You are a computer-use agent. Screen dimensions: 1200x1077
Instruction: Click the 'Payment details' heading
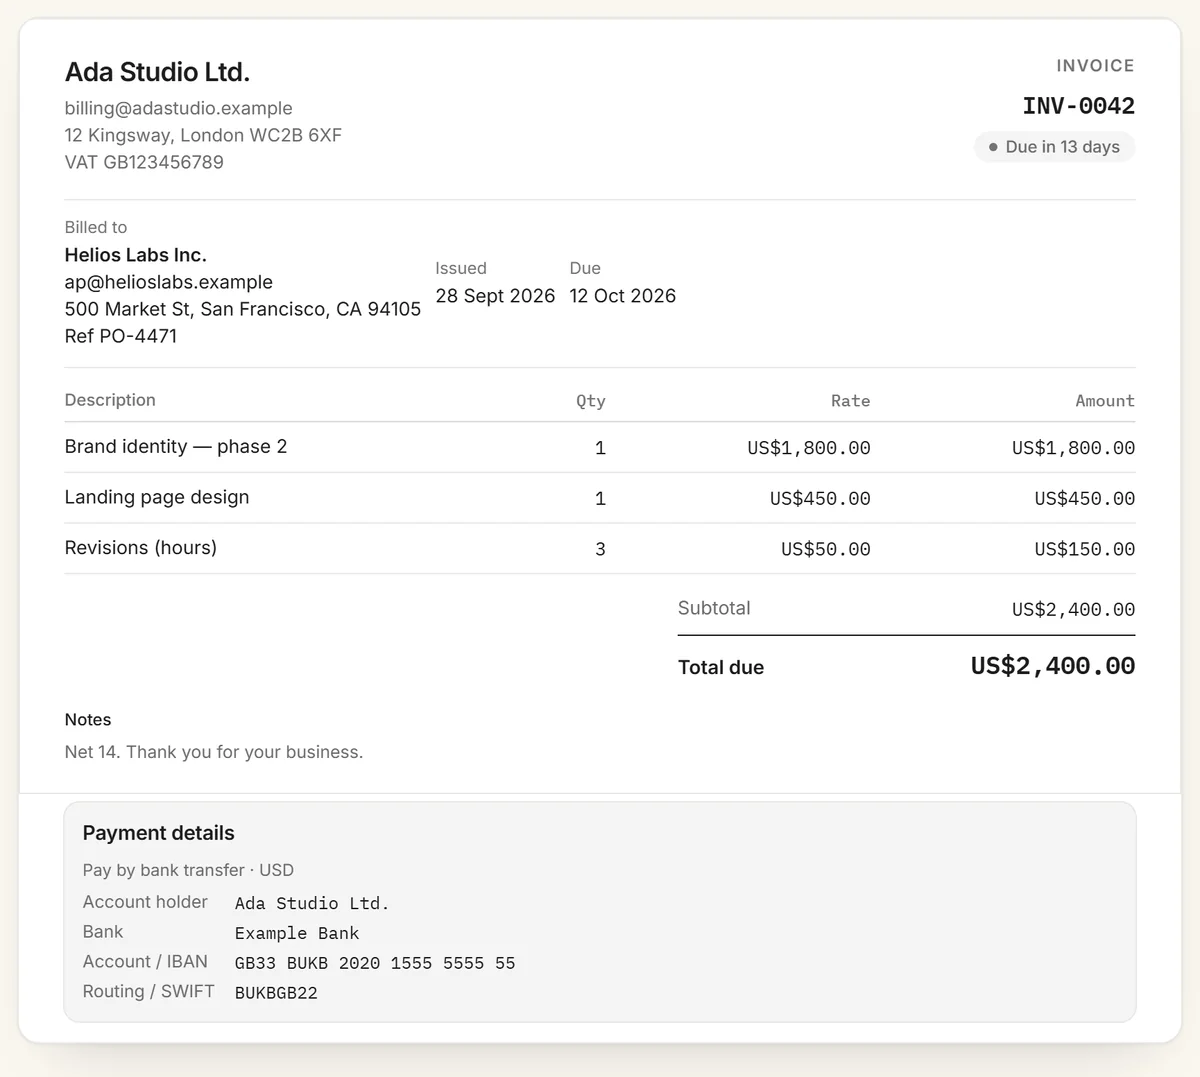pyautogui.click(x=159, y=833)
